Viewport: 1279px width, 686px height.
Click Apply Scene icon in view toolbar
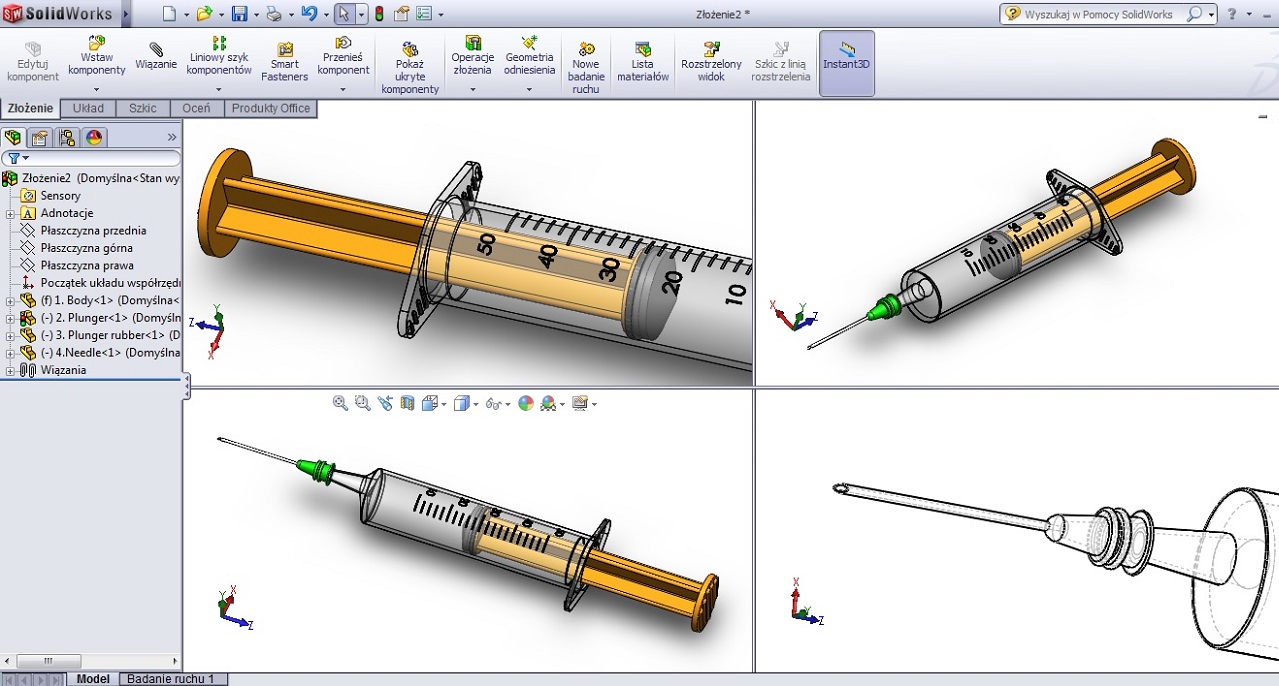click(548, 403)
